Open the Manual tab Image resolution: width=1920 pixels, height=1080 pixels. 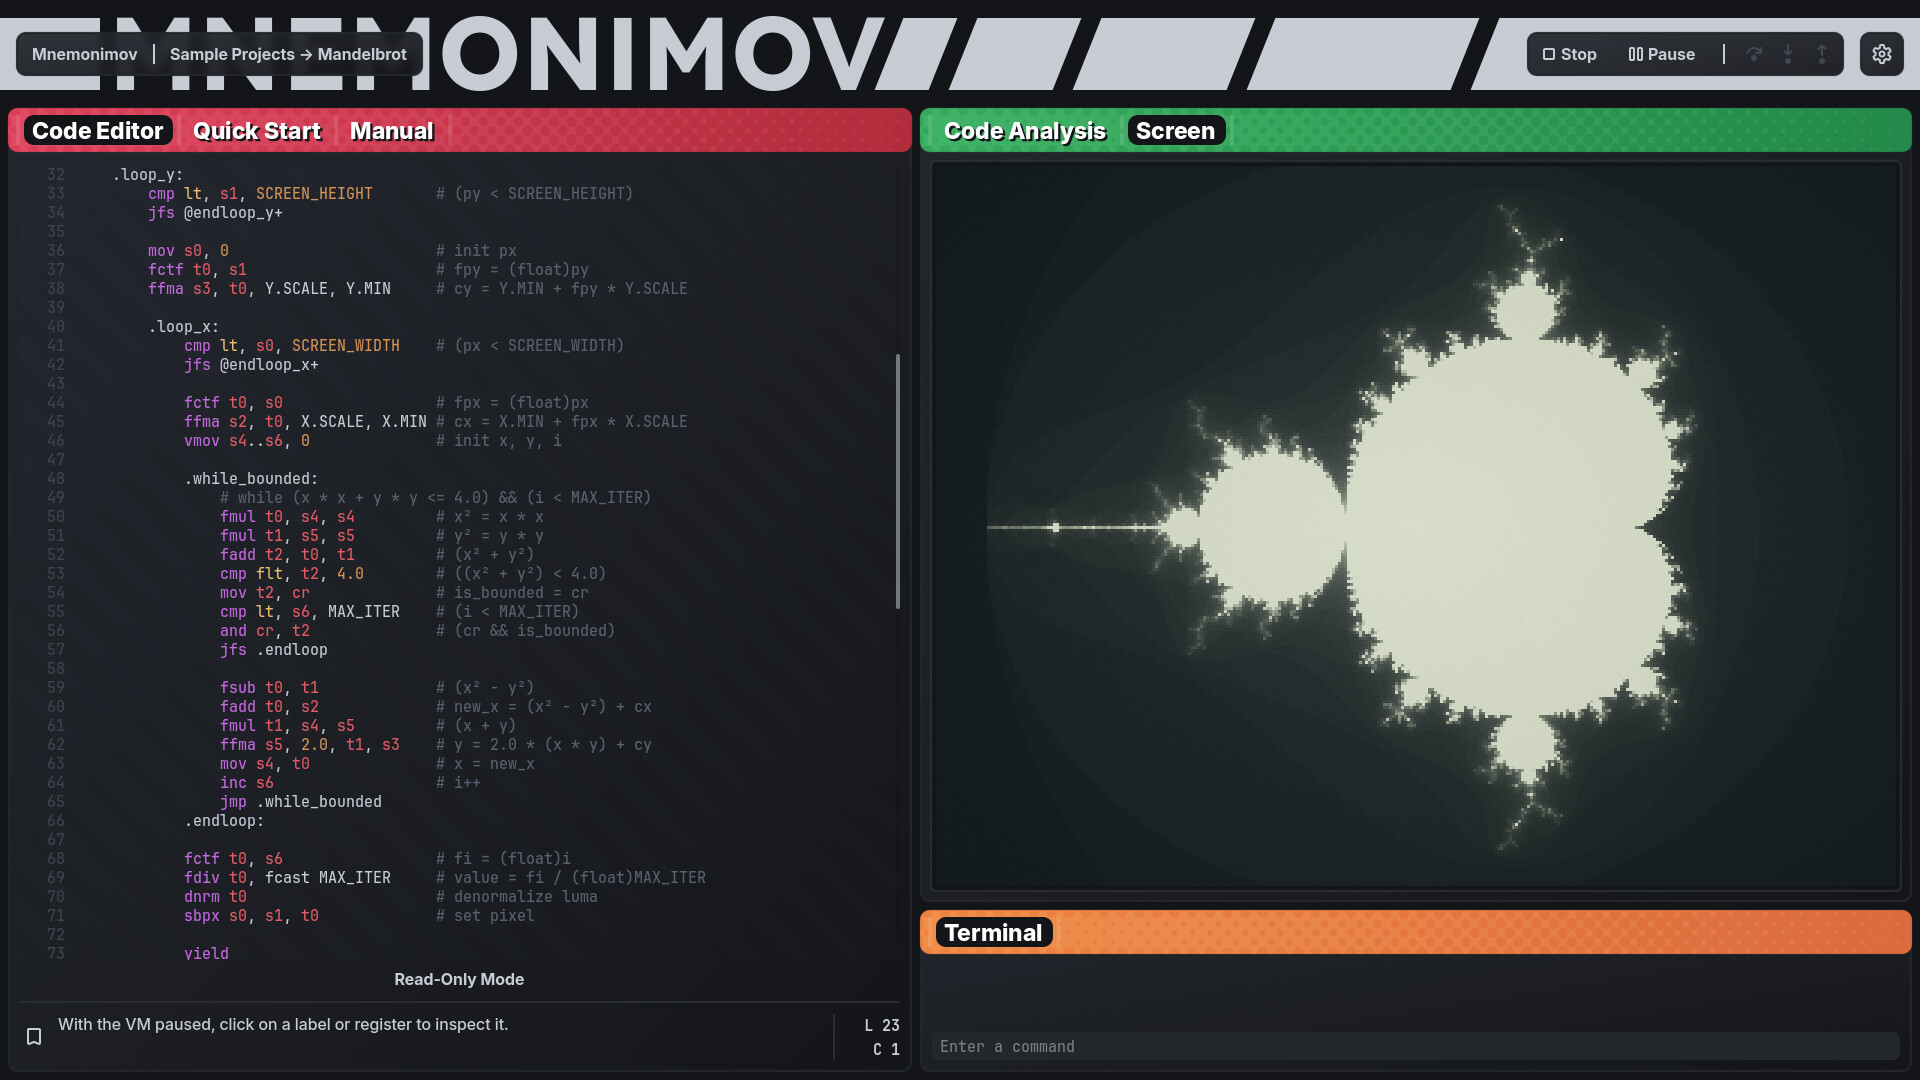tap(392, 131)
